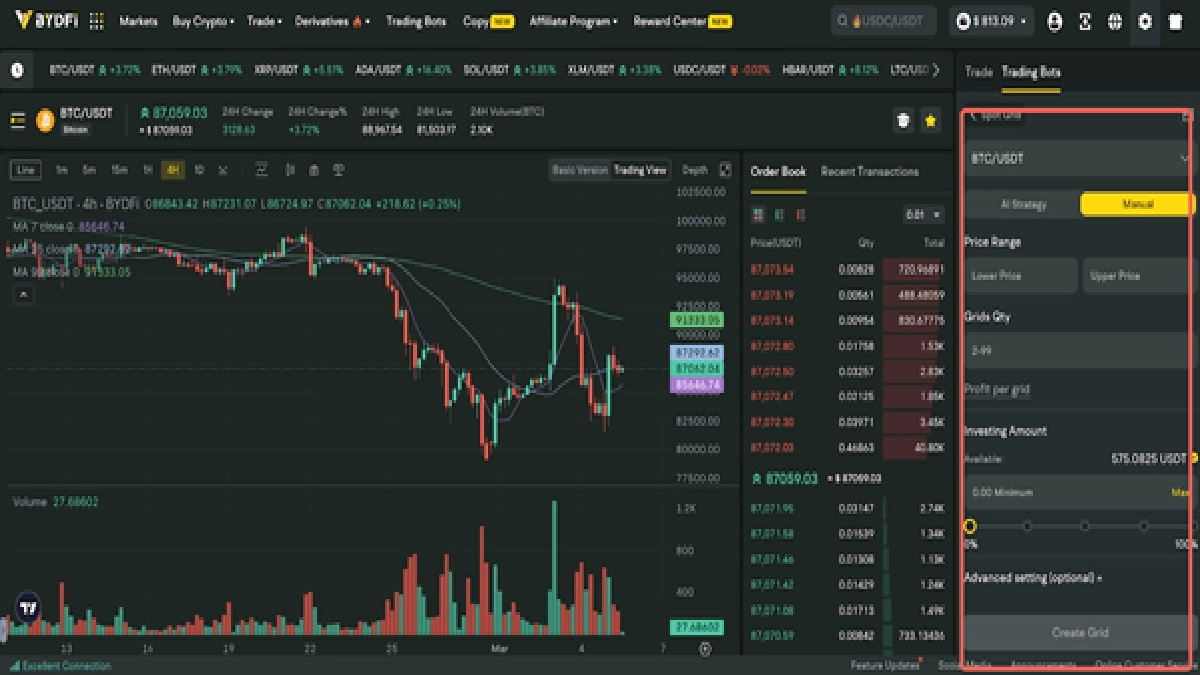The width and height of the screenshot is (1200, 675).
Task: Click Max in the investing amount field
Action: pos(1179,492)
